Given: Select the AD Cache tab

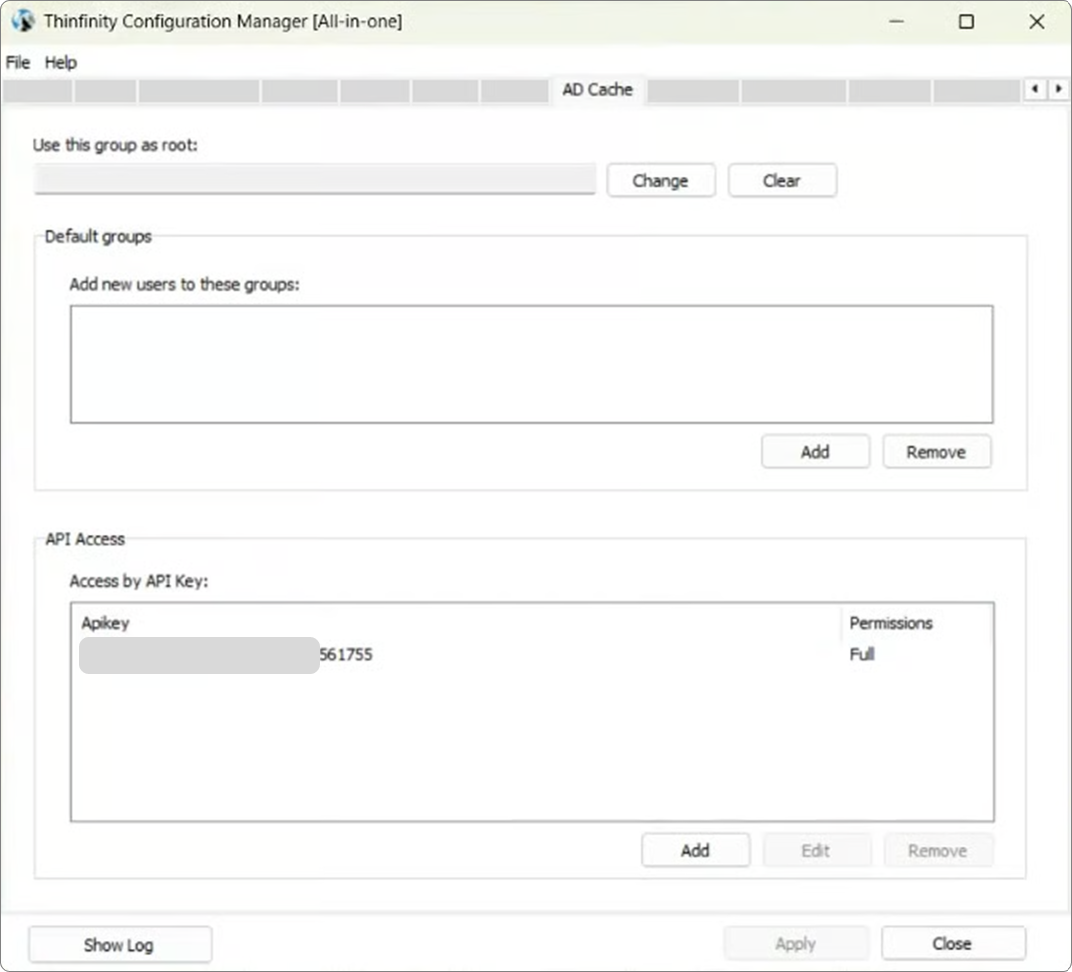Looking at the screenshot, I should (597, 90).
